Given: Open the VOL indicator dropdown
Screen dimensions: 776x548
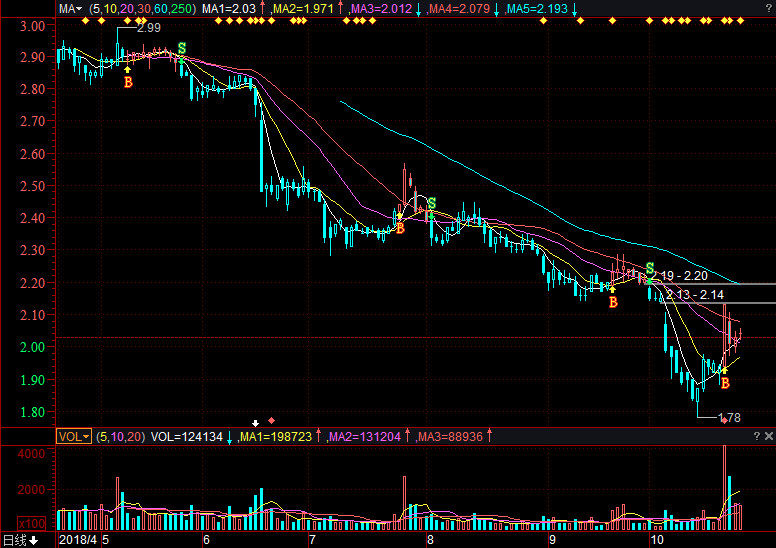Looking at the screenshot, I should click(x=74, y=437).
